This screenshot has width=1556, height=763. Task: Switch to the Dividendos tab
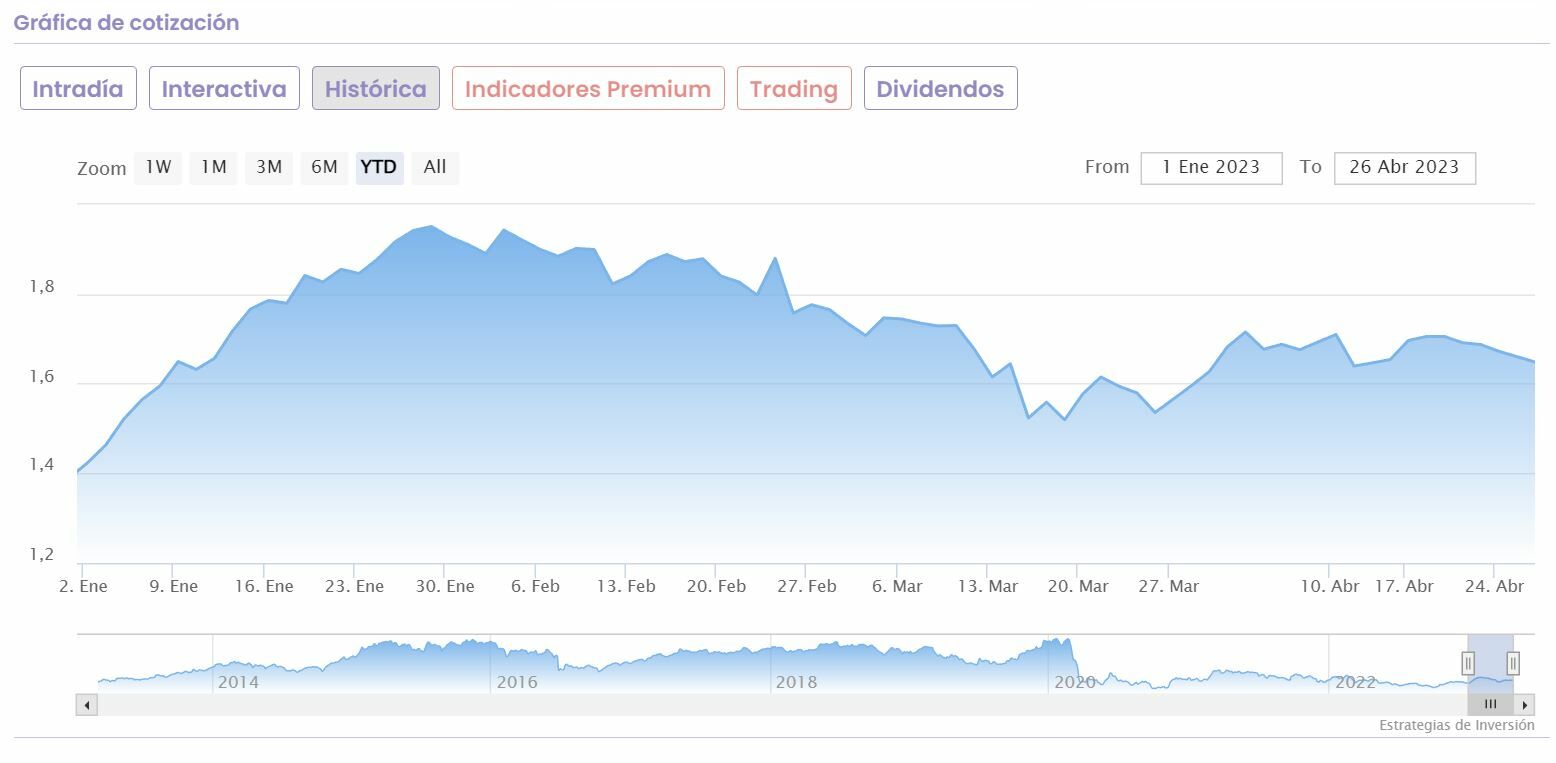(x=940, y=89)
